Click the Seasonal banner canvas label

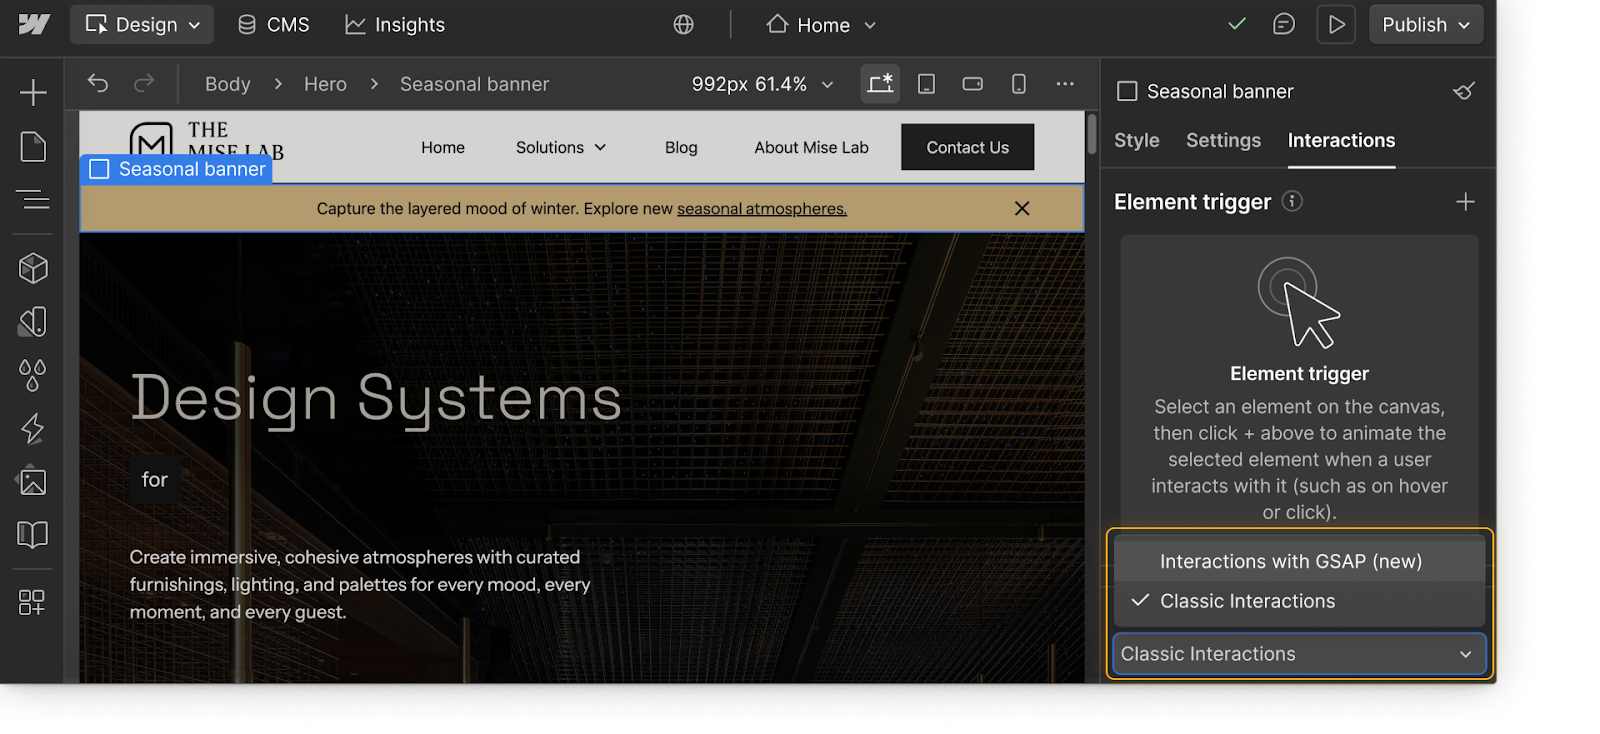[x=176, y=169]
